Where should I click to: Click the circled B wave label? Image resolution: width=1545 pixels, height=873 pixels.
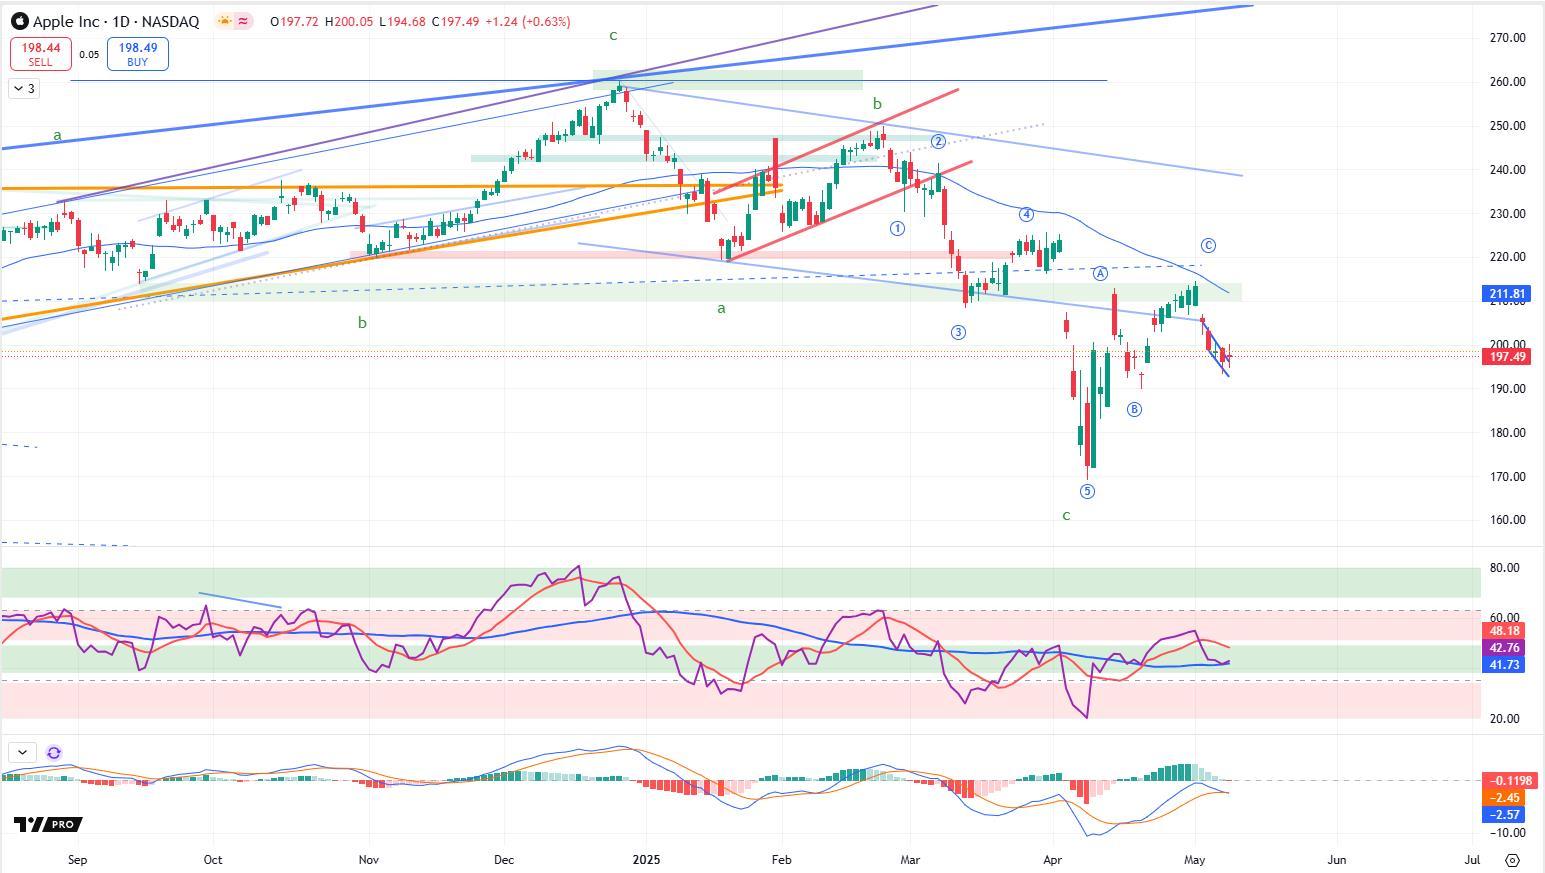click(x=1134, y=409)
